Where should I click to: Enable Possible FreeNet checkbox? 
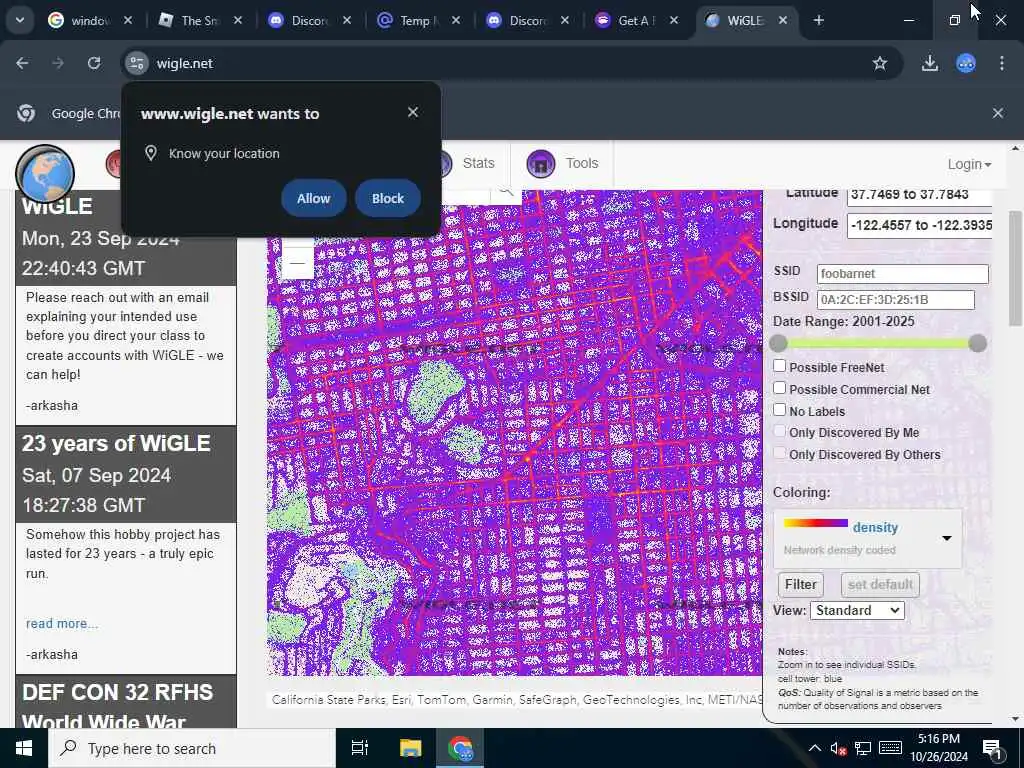pyautogui.click(x=779, y=366)
